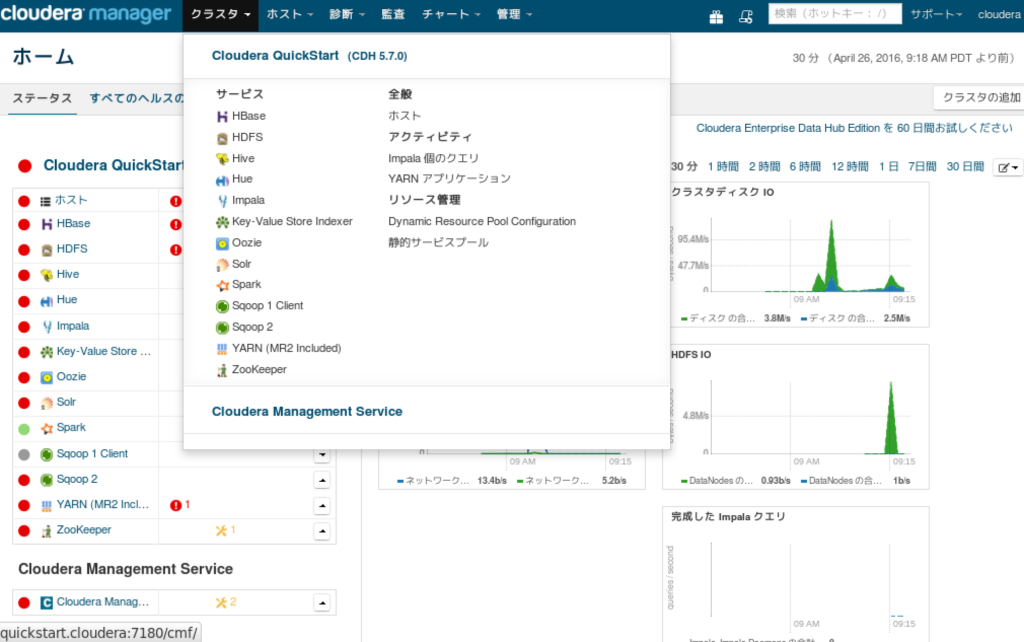
Task: Click the Hive bee icon in dropdown
Action: pos(222,159)
